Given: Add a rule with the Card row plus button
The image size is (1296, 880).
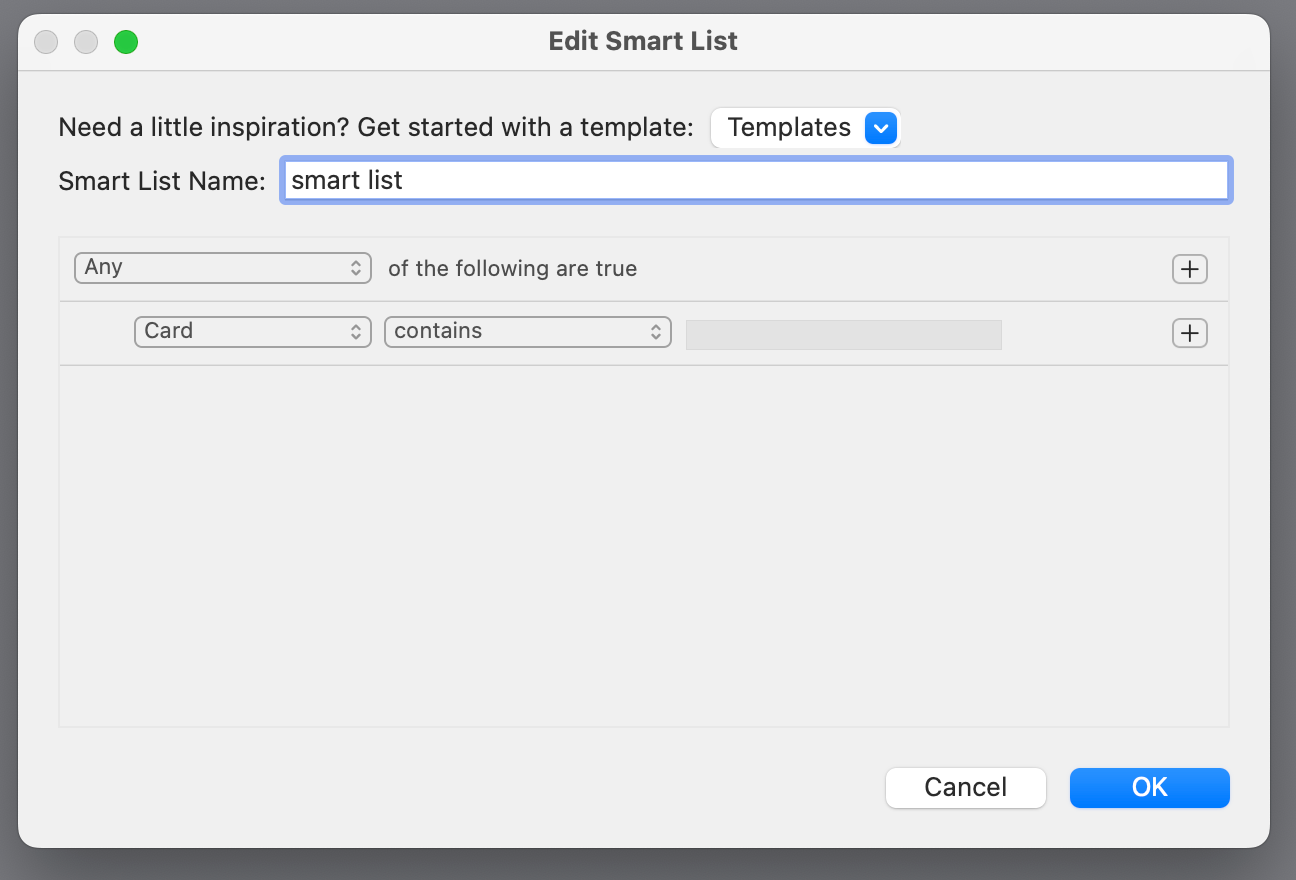Looking at the screenshot, I should [x=1189, y=333].
